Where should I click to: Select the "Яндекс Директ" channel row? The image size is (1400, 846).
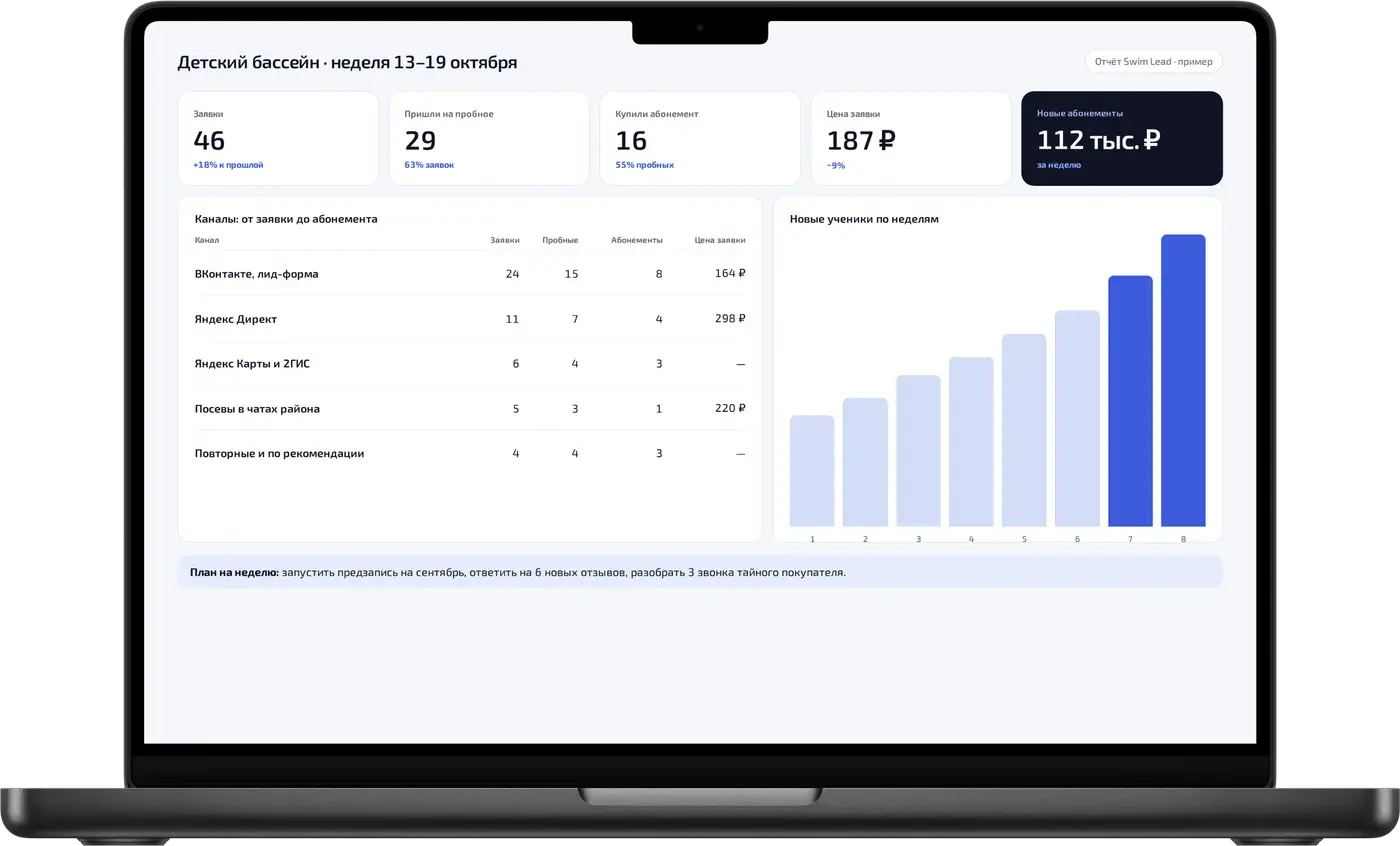pyautogui.click(x=470, y=319)
